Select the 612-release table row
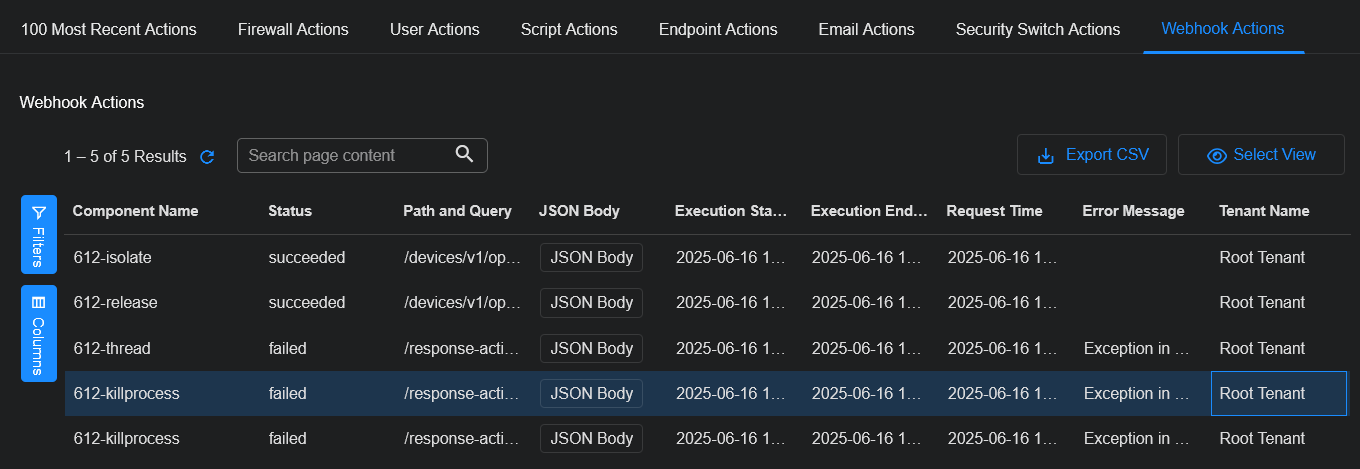This screenshot has height=469, width=1360. coord(115,302)
